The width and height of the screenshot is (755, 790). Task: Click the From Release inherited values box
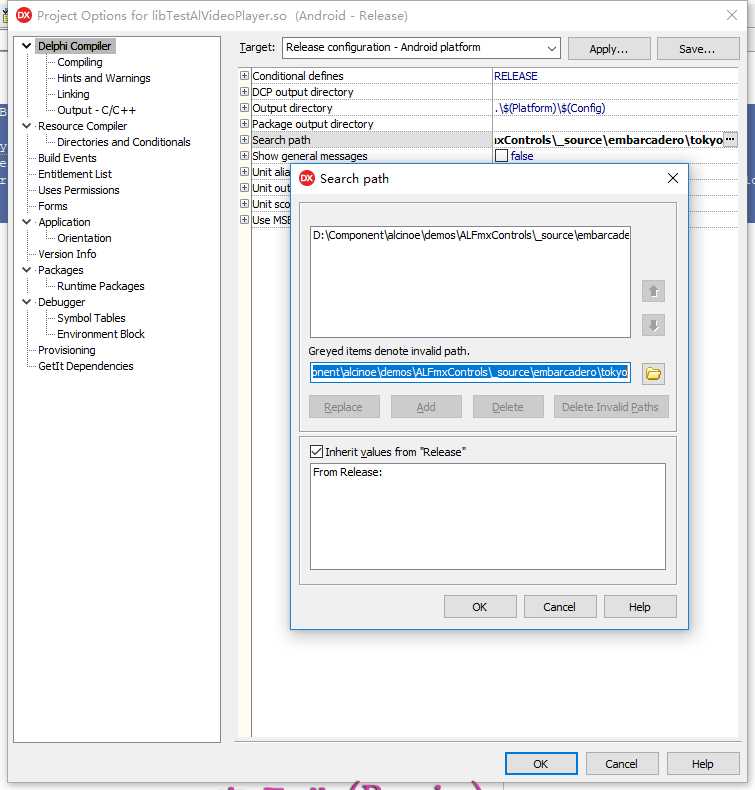pyautogui.click(x=488, y=516)
